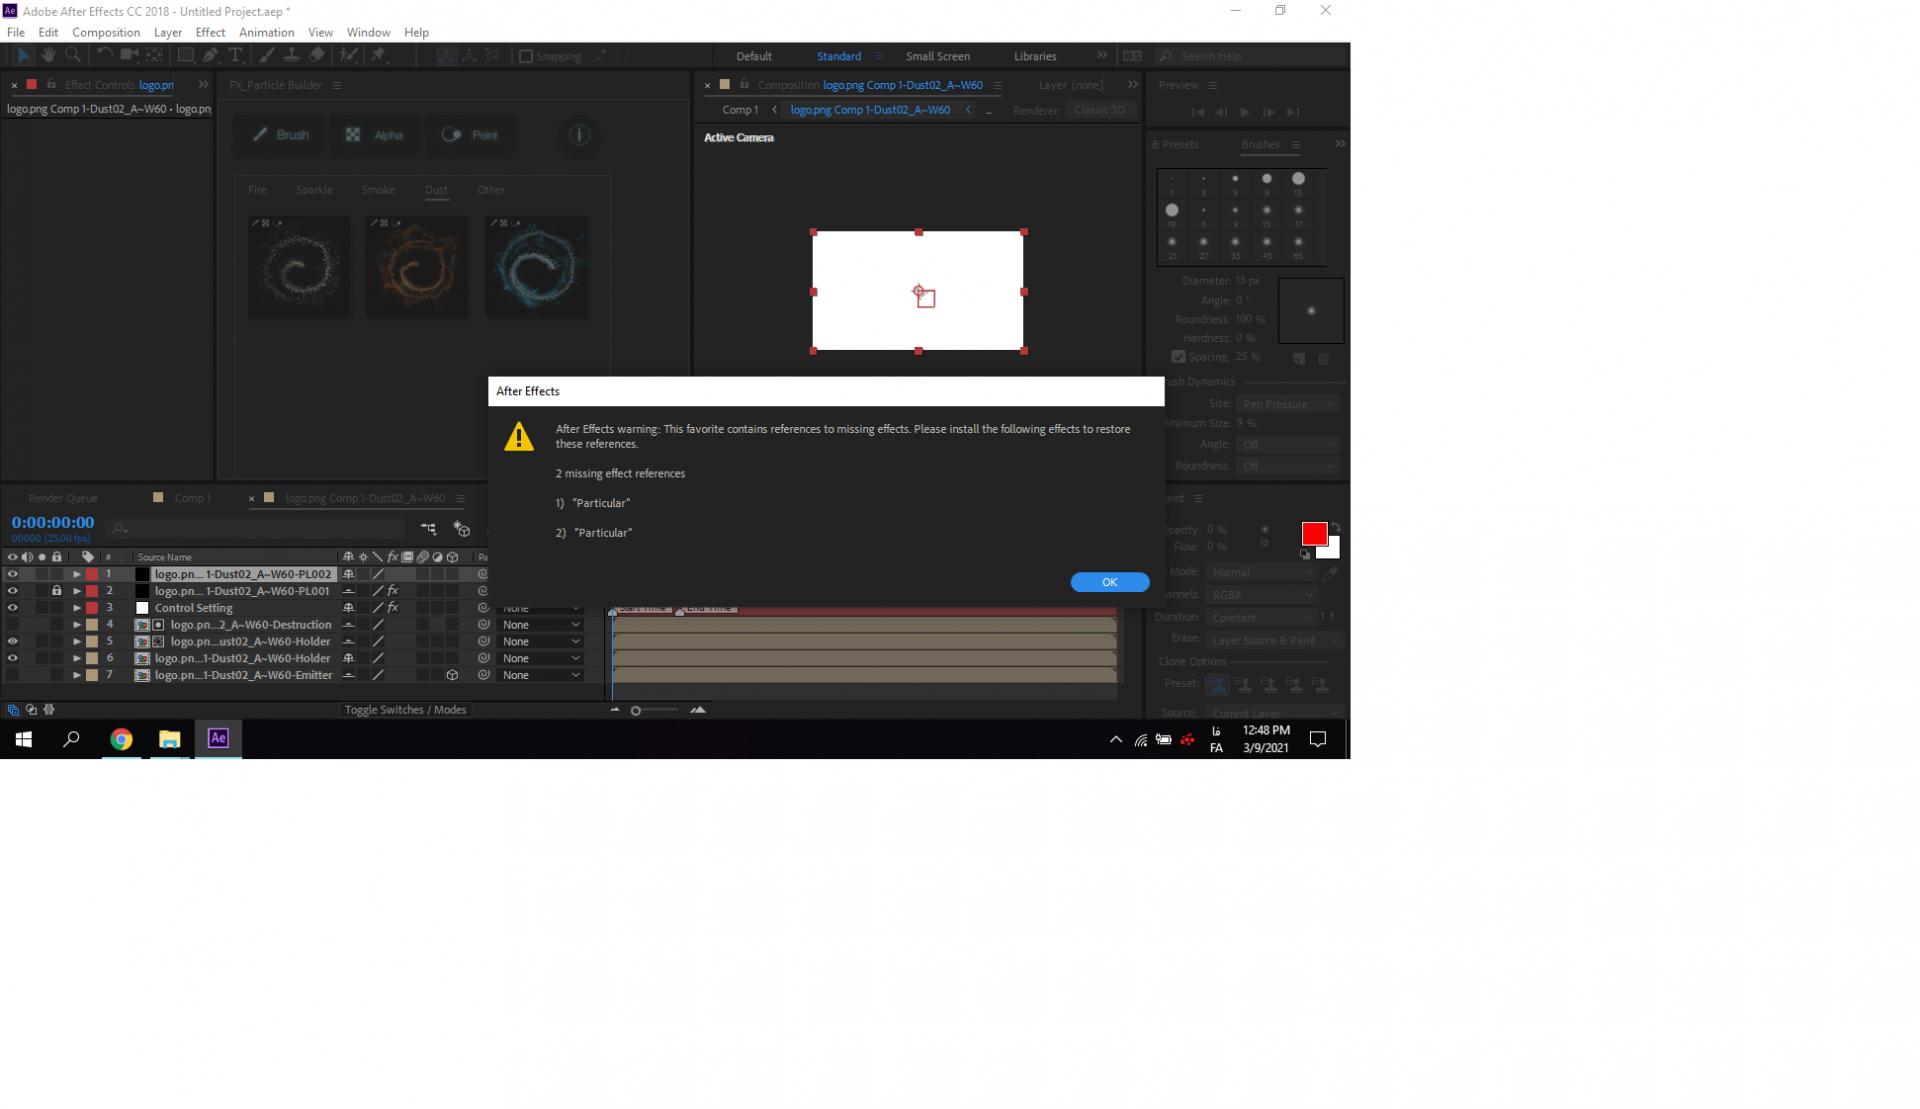Click OK to dismiss missing effects warning
Image resolution: width=1920 pixels, height=1109 pixels.
tap(1108, 581)
